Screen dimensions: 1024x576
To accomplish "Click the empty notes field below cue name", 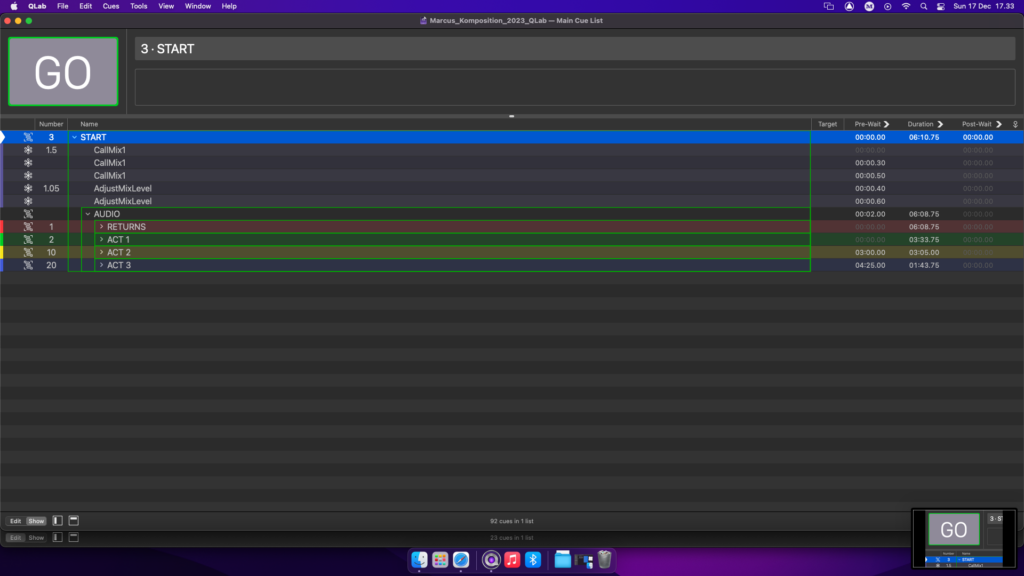I will coord(575,87).
